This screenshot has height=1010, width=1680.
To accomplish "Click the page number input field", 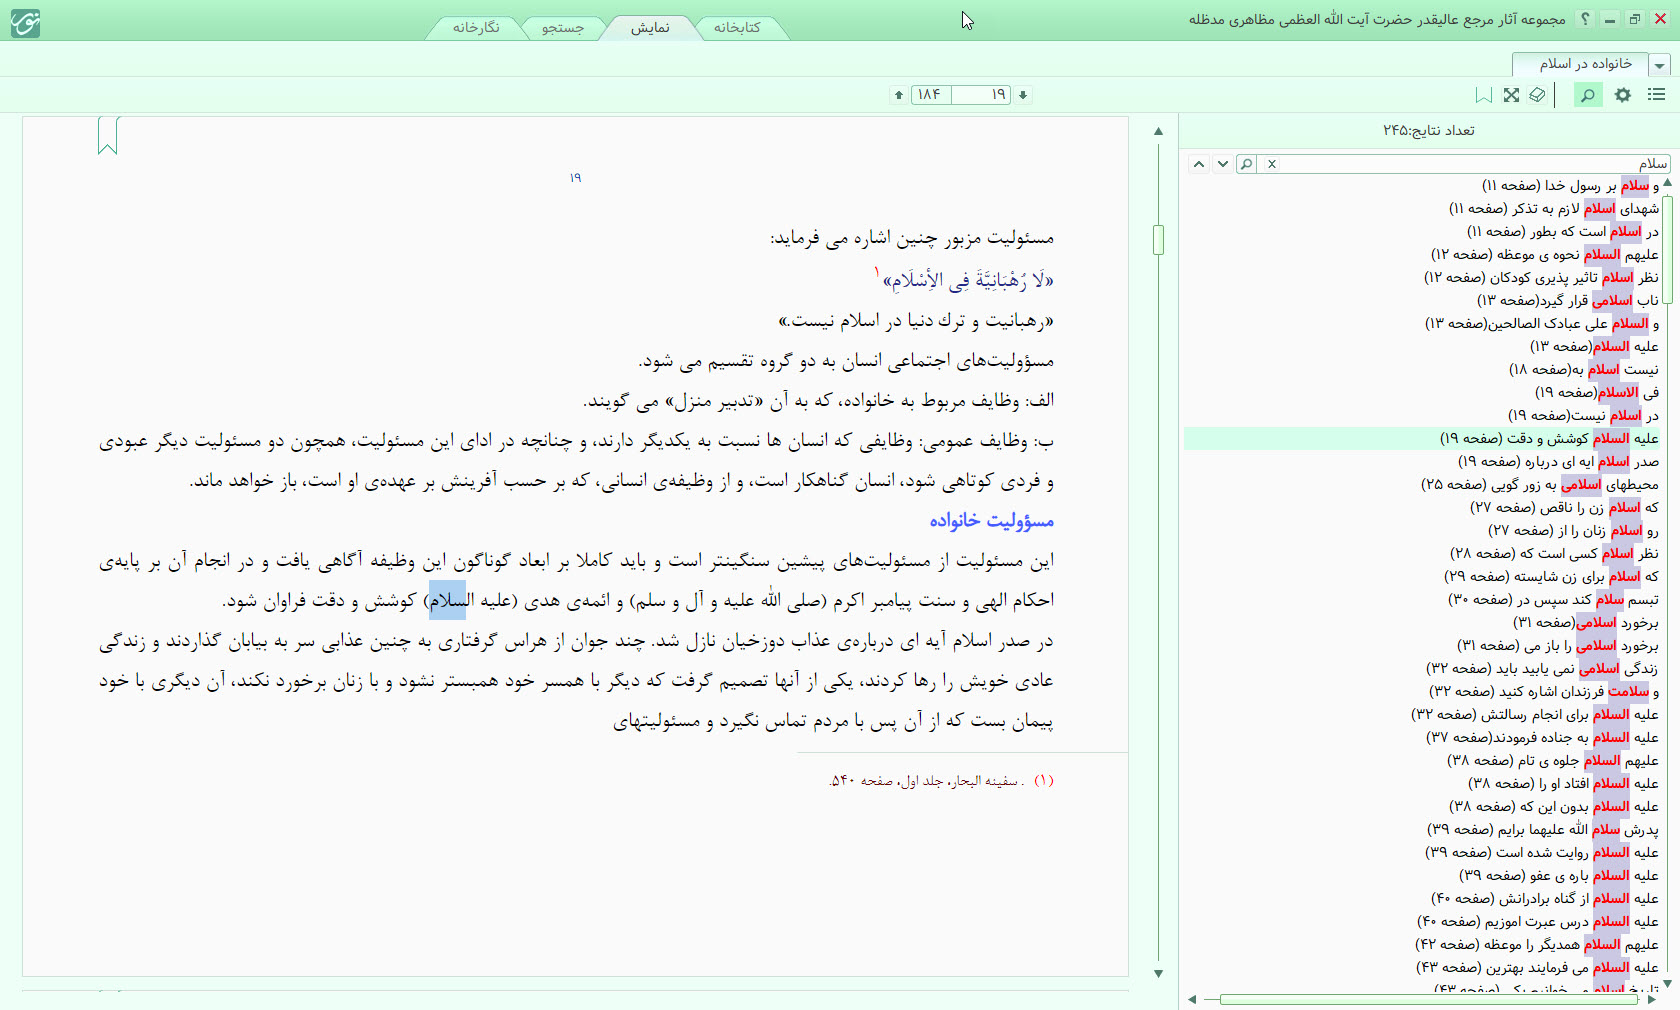I will point(981,95).
